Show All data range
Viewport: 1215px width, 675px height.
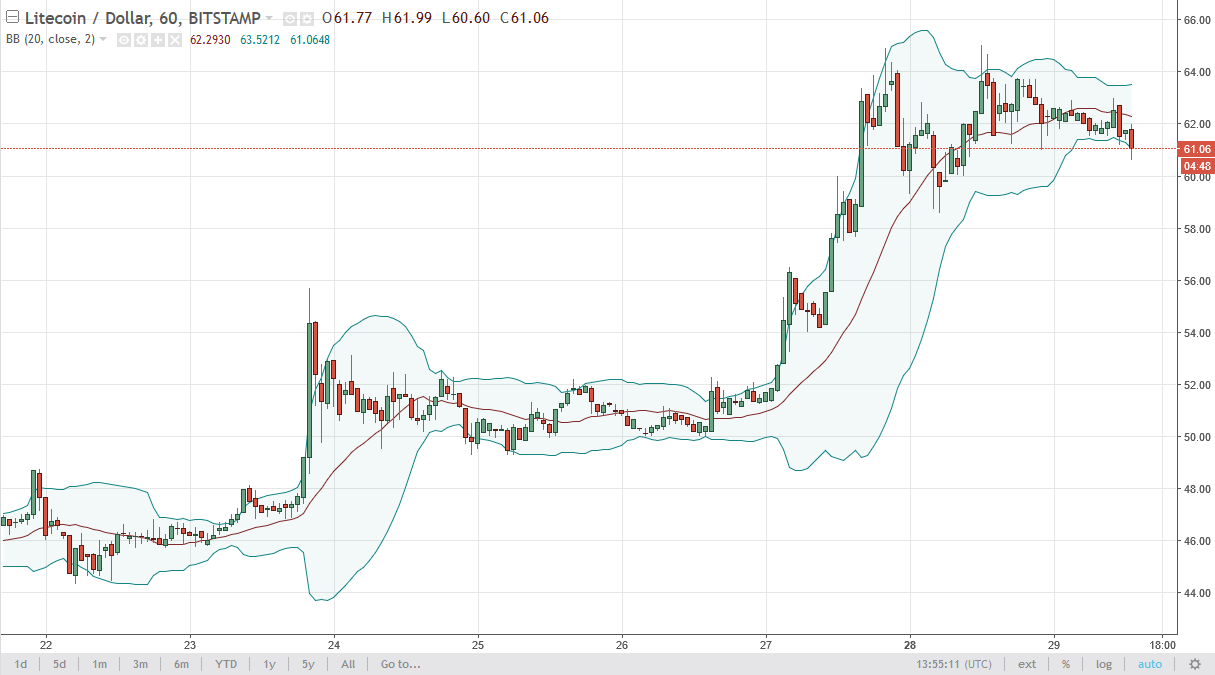pyautogui.click(x=348, y=664)
